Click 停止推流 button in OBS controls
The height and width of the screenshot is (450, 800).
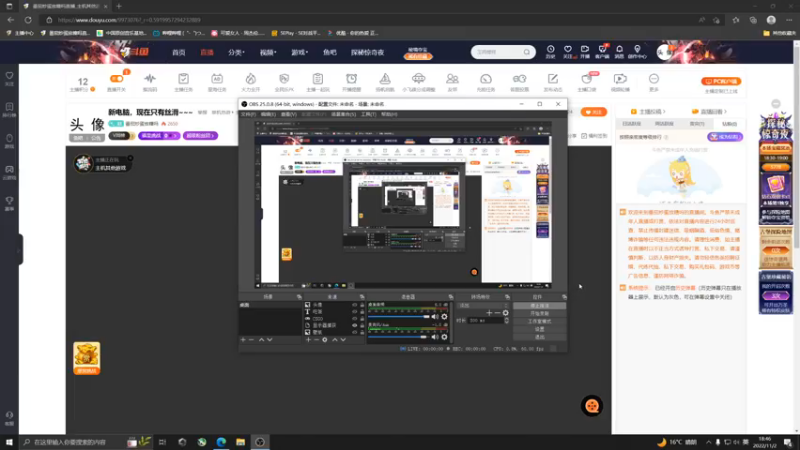tap(539, 306)
